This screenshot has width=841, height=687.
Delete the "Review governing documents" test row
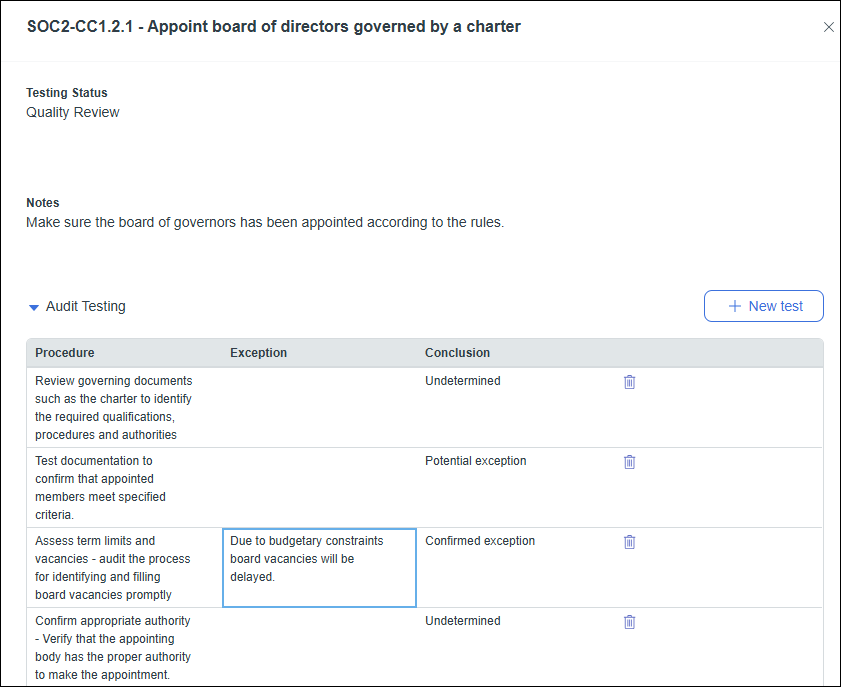coord(629,381)
